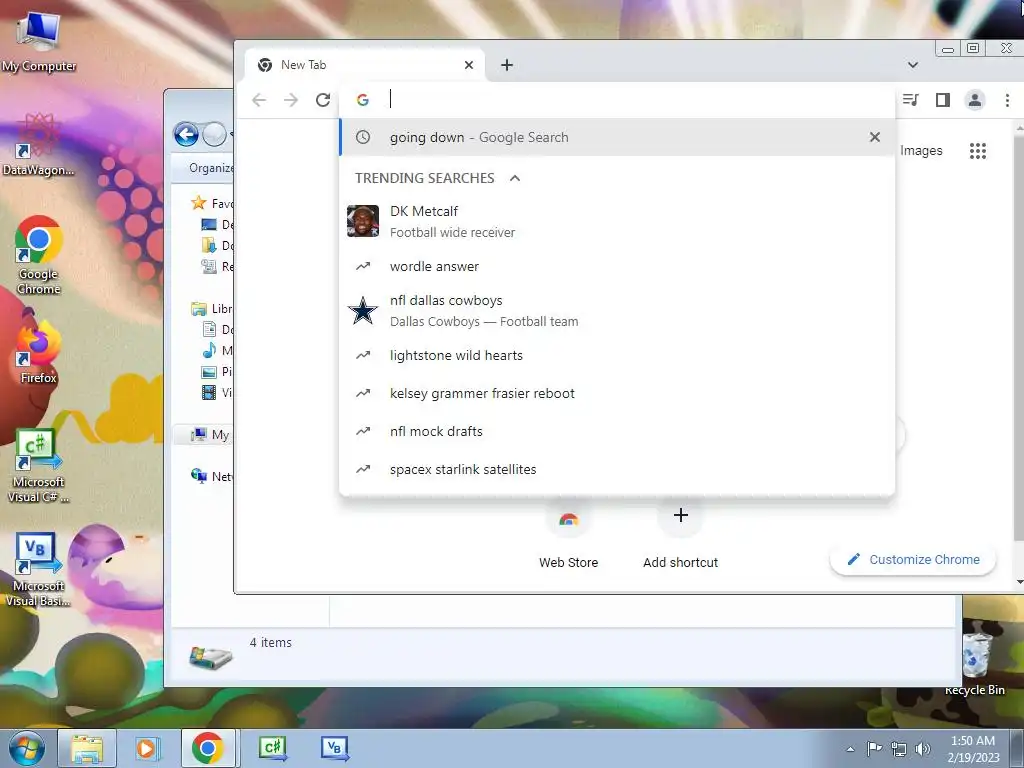Select 'lightstone wild hearts' suggestion
Screen dimensions: 1024x768
tap(616, 355)
